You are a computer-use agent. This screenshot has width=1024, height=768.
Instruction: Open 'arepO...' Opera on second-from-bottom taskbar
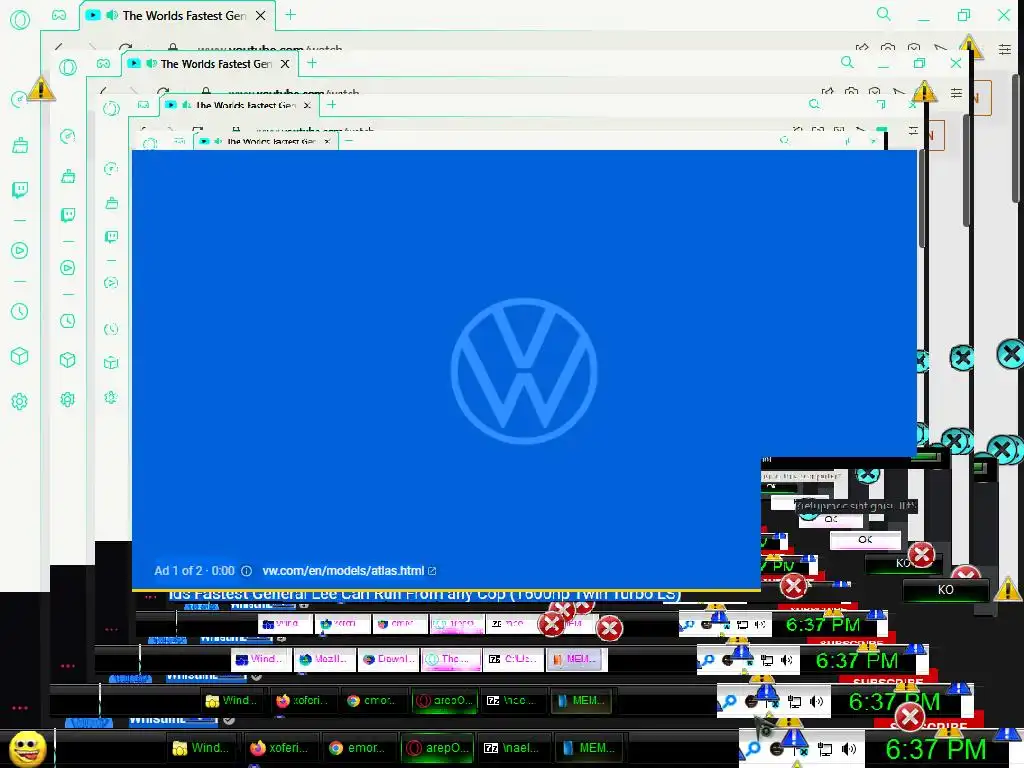click(445, 701)
